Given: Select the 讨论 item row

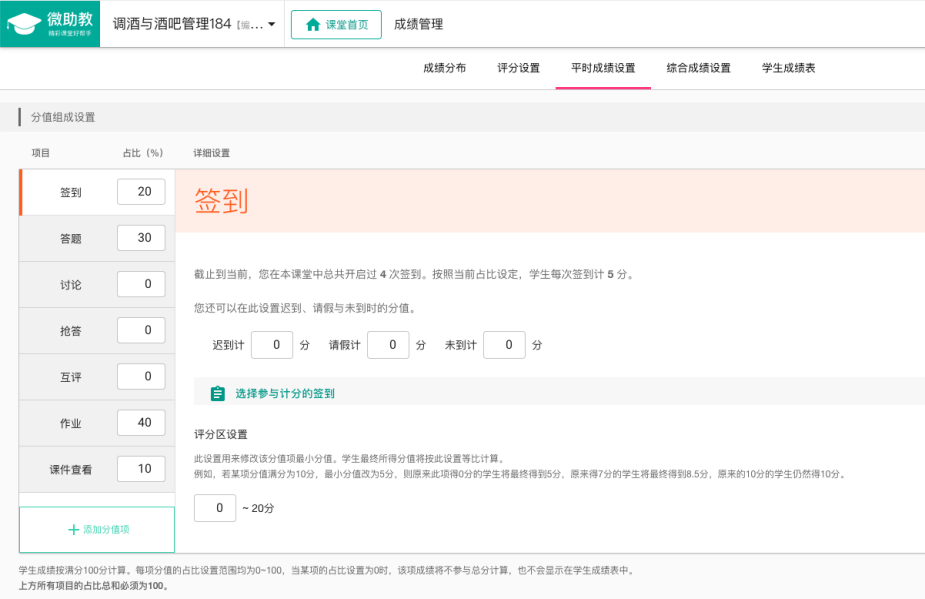Looking at the screenshot, I should 97,284.
